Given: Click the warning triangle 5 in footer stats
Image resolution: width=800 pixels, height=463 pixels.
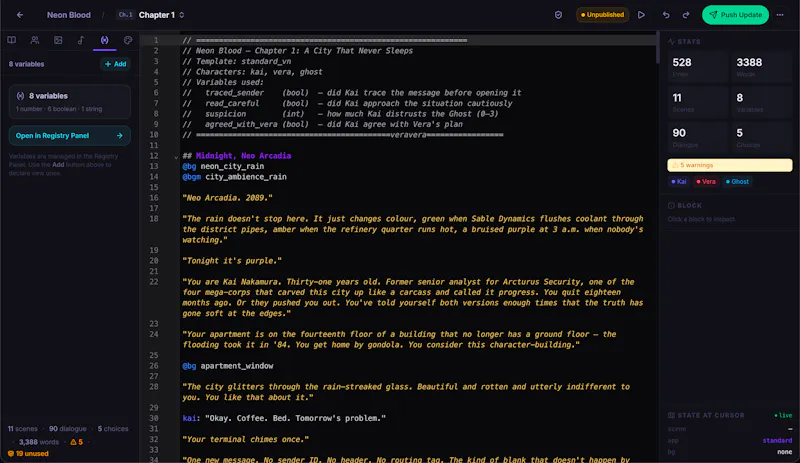Looking at the screenshot, I should click(77, 442).
